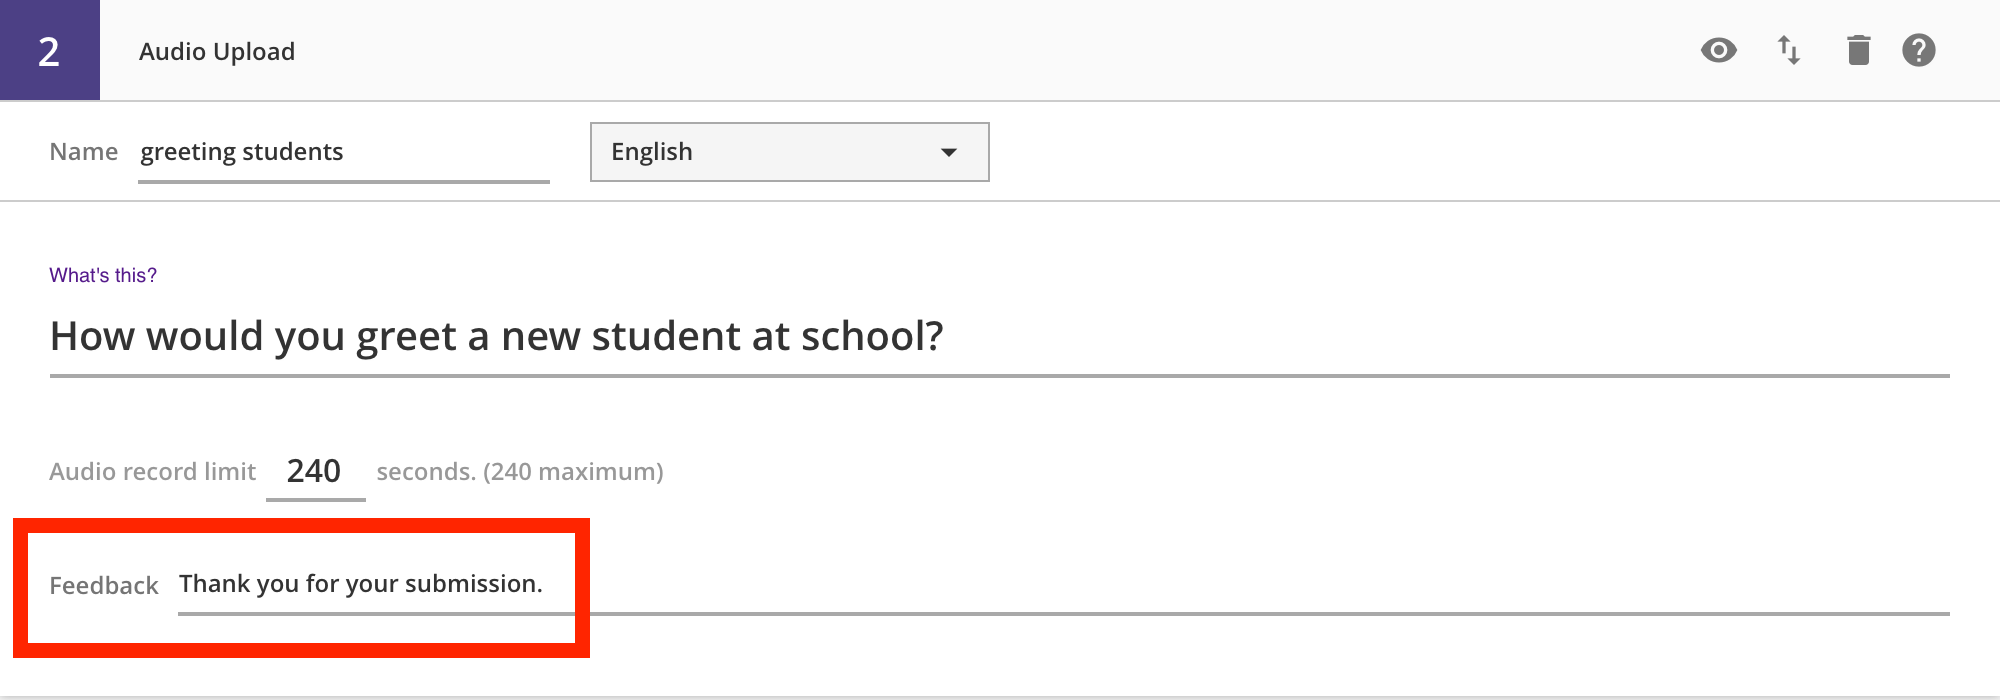Select the purple item number 2 badge
2000x700 pixels.
49,50
